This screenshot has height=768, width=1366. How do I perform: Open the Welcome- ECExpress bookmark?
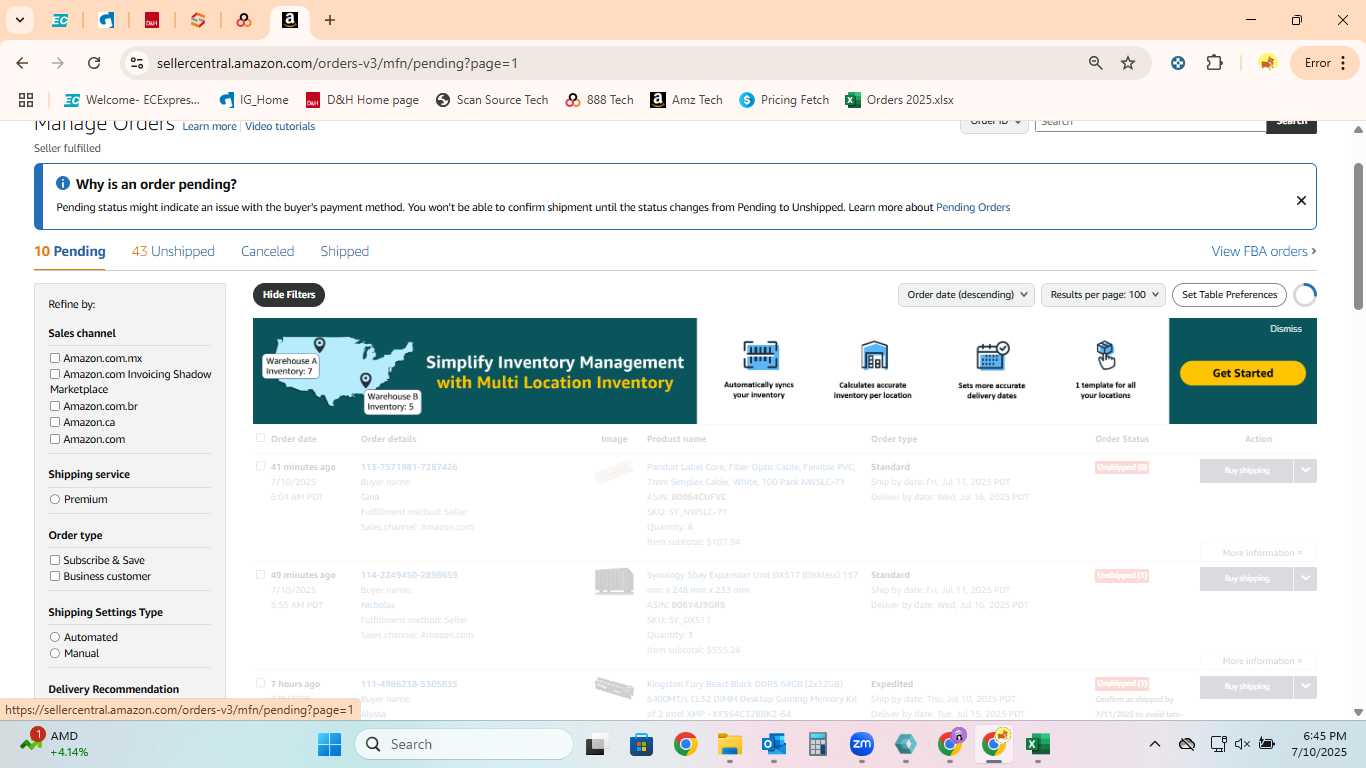[x=132, y=100]
